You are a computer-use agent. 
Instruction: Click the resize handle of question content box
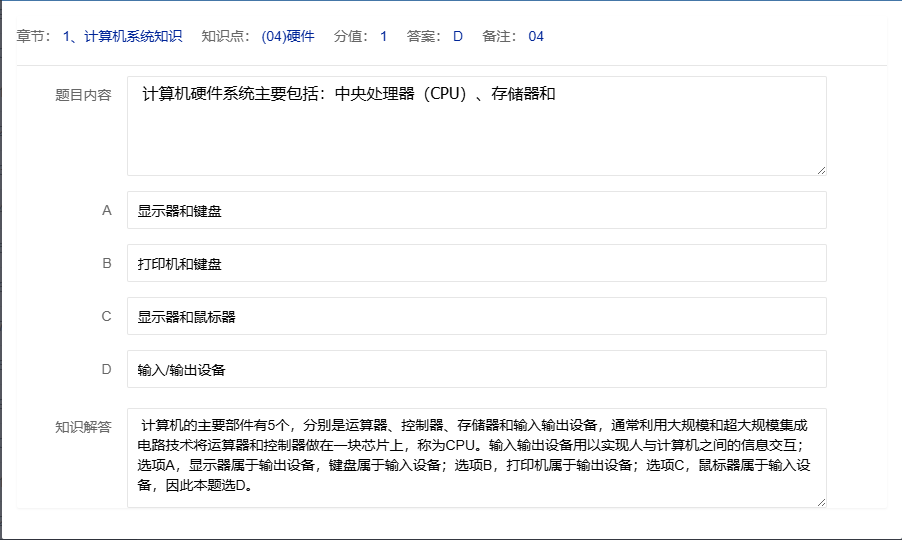821,170
